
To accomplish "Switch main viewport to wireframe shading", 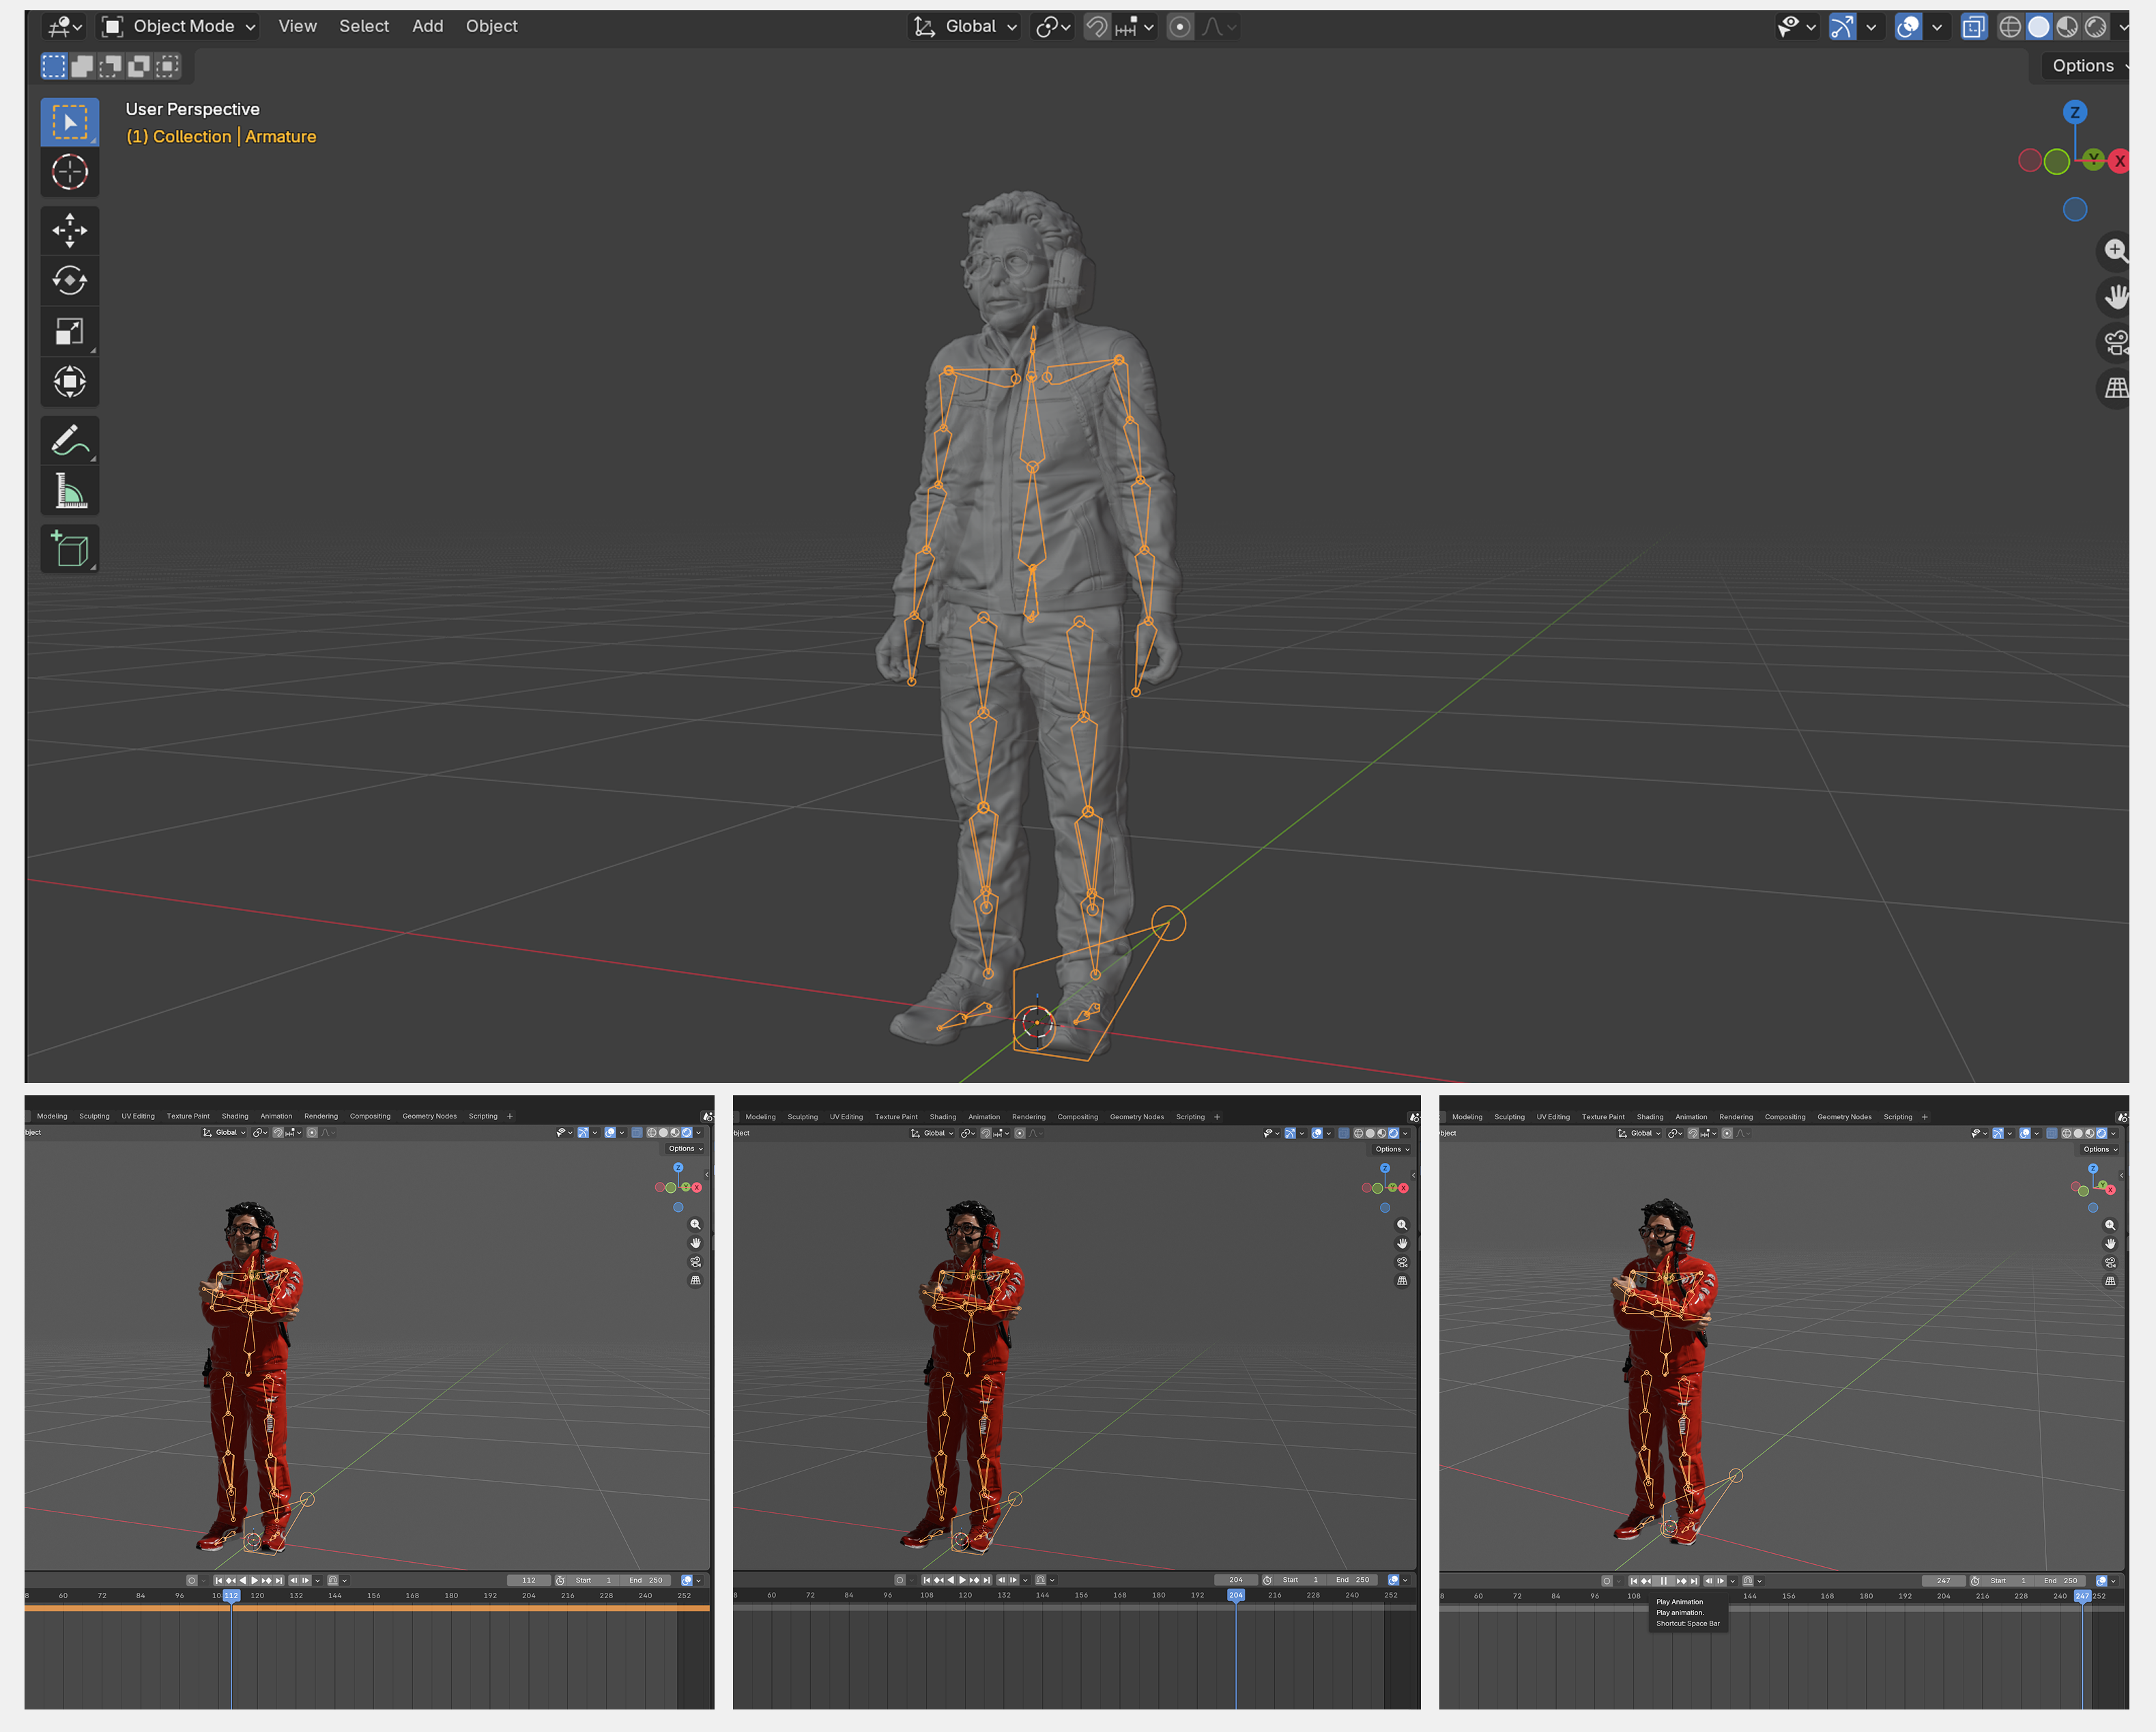I will coord(2010,27).
